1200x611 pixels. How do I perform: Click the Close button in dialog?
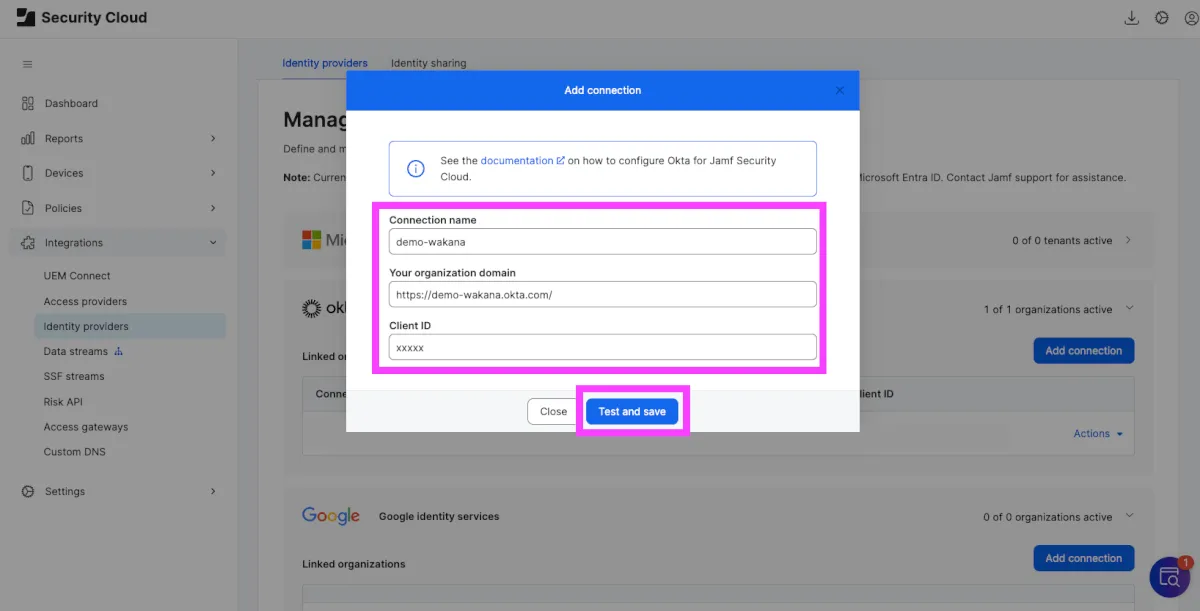[x=553, y=411]
